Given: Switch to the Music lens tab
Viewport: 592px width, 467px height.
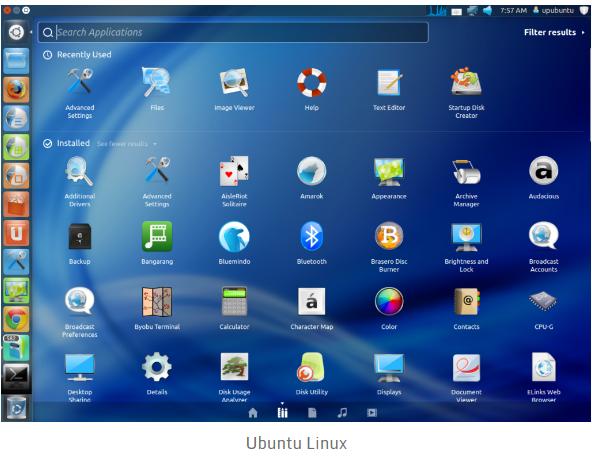Looking at the screenshot, I should [x=342, y=413].
